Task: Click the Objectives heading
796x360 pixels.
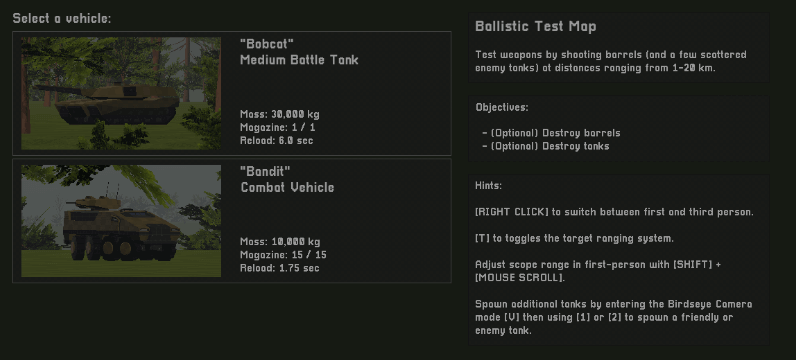Action: click(x=502, y=108)
